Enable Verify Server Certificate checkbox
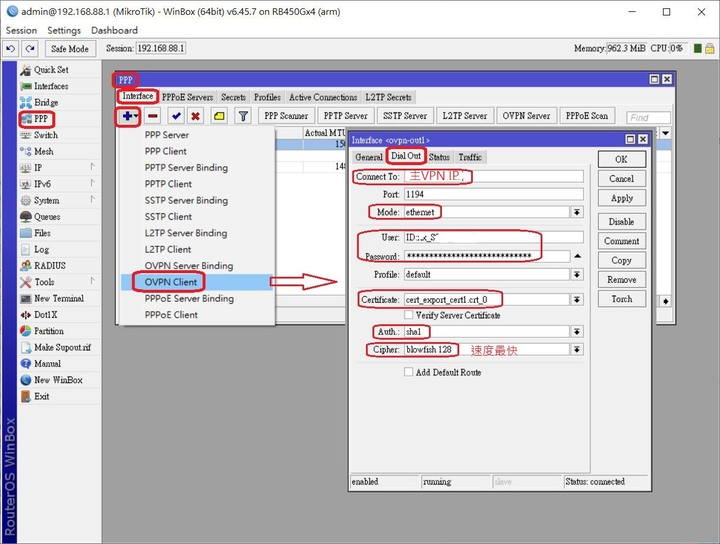The image size is (720, 544). click(x=408, y=315)
